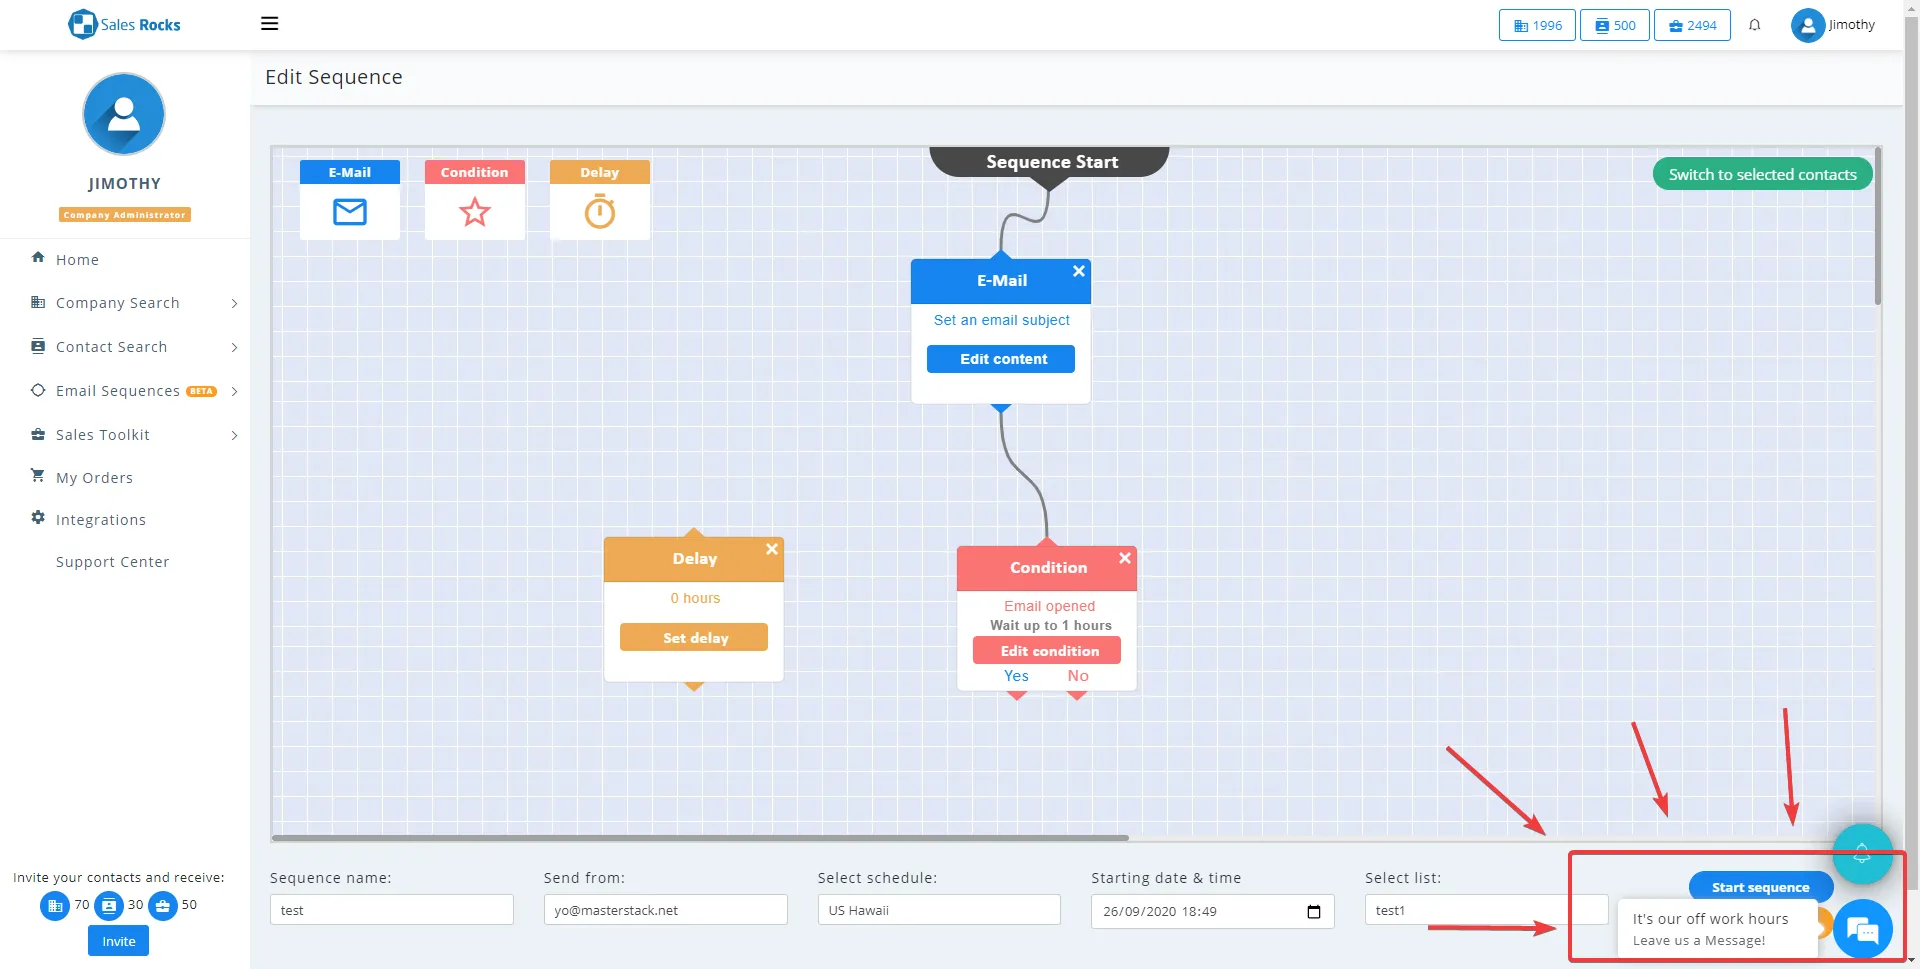Viewport: 1920px width, 969px height.
Task: Open the Integrations menu item
Action: (101, 520)
